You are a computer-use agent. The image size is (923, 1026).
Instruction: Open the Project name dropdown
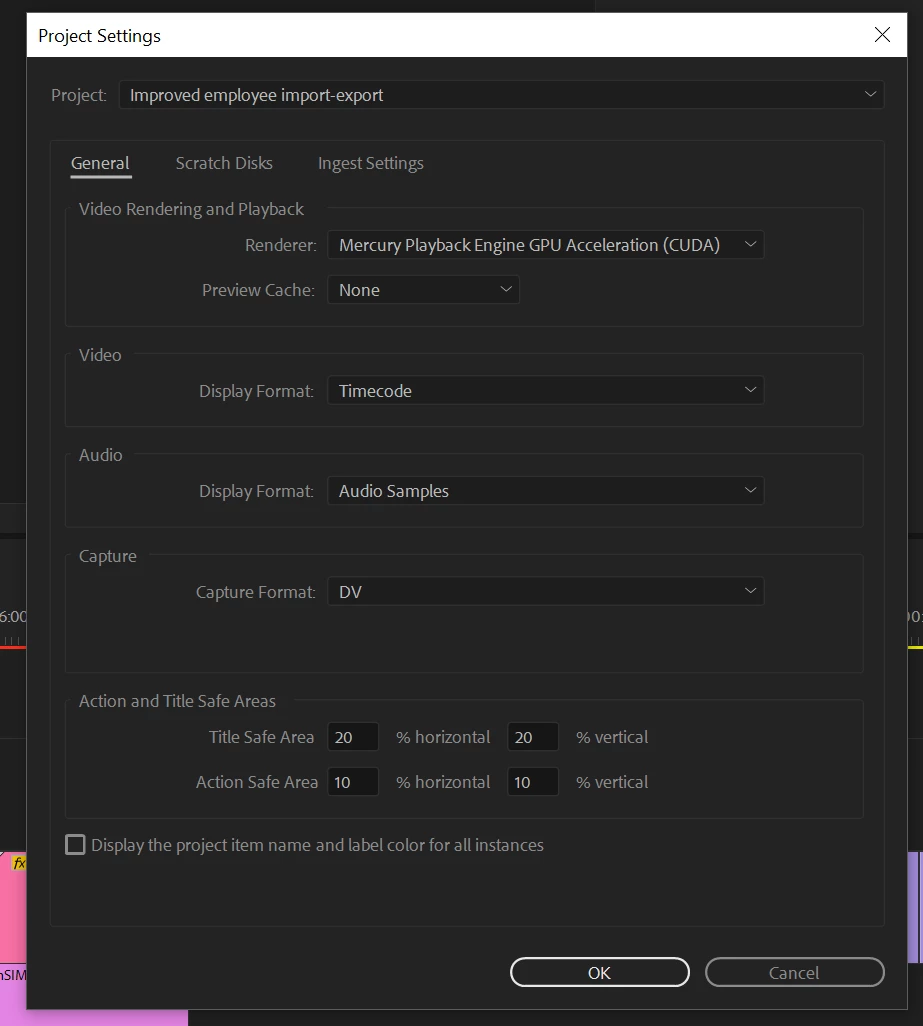click(x=501, y=95)
